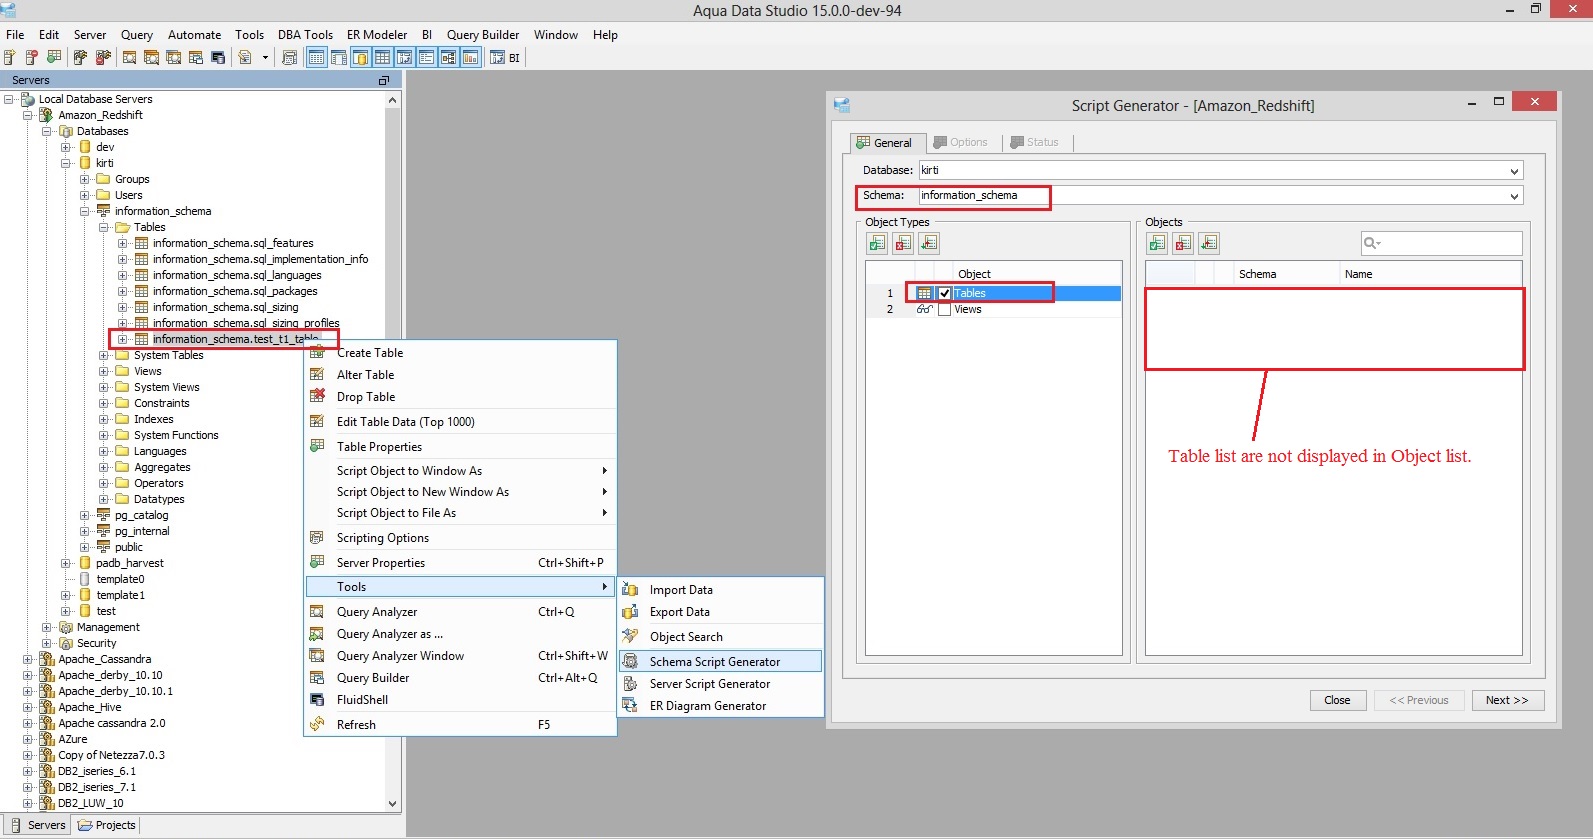Click the Schema Script Generator gear icon in submenu
1593x839 pixels.
point(630,661)
